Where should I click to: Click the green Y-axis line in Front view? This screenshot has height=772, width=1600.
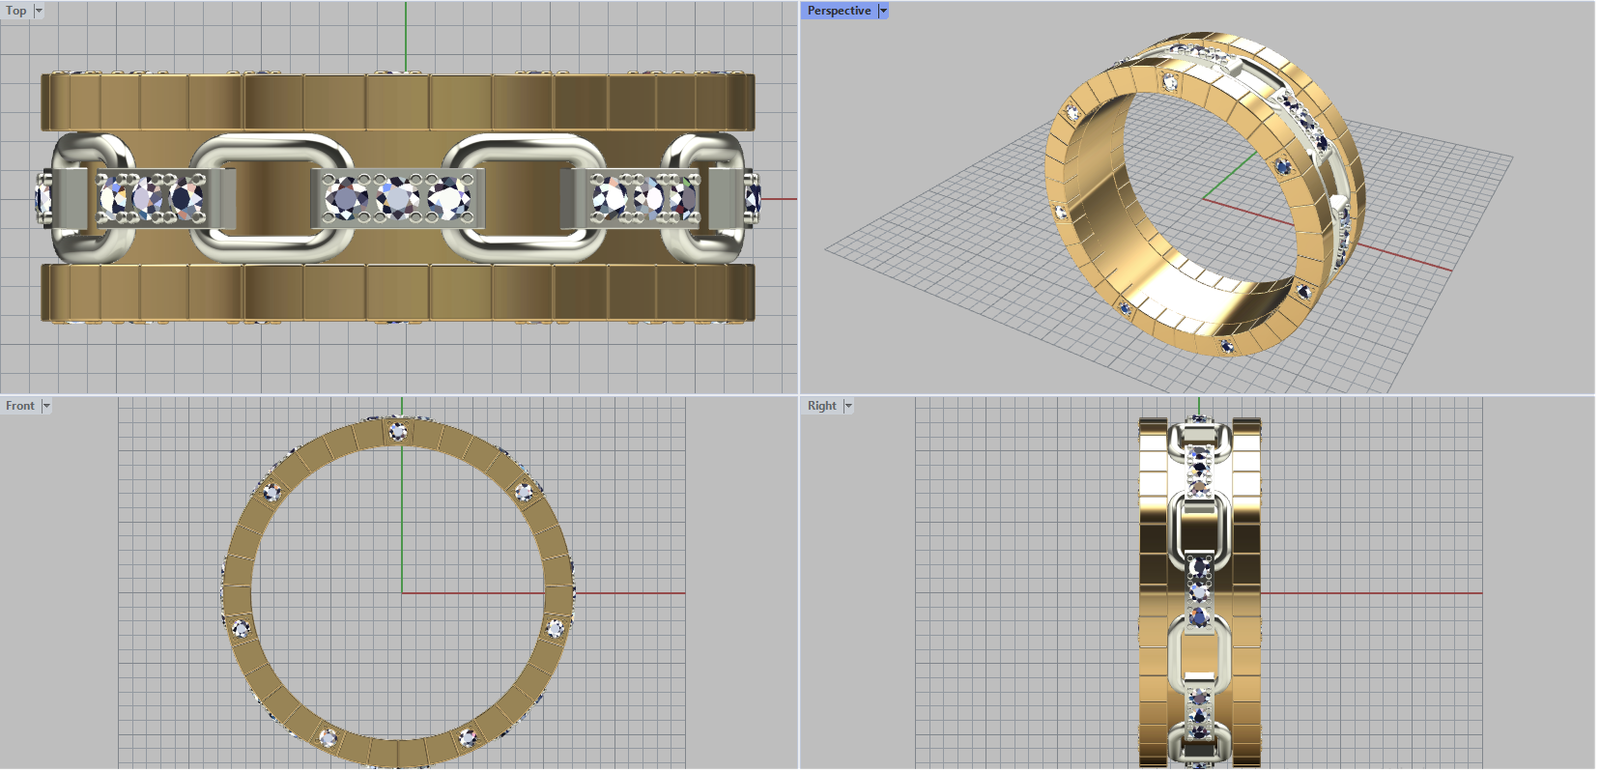(x=402, y=520)
